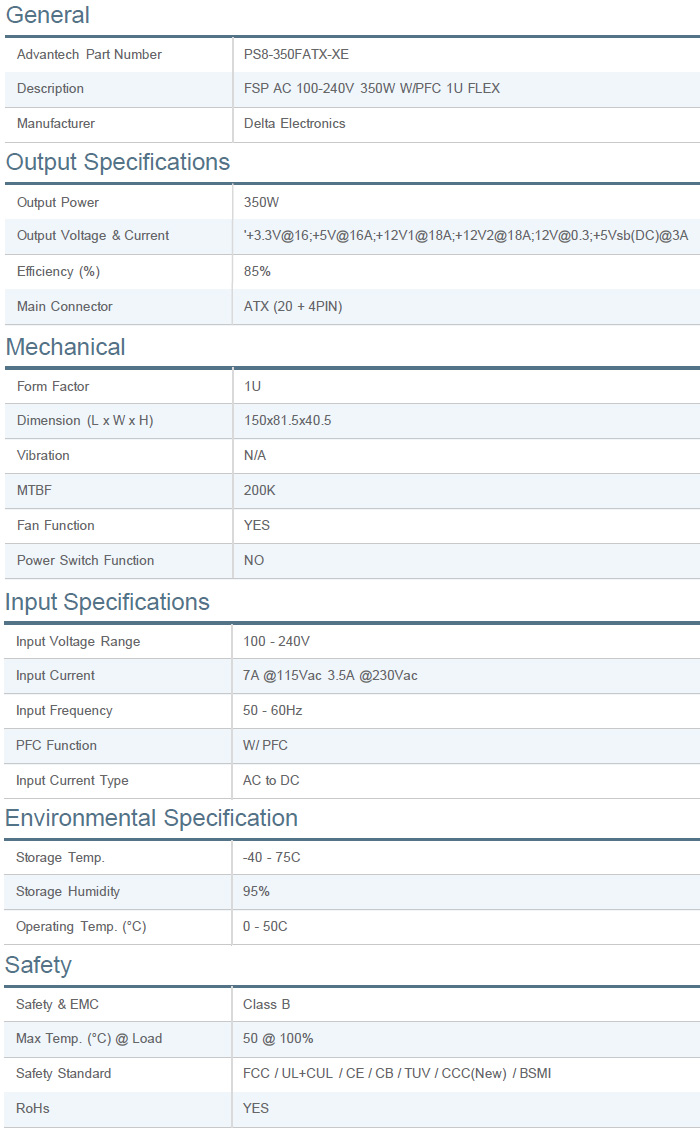Click the FSP AC 100-240V description text

[371, 88]
